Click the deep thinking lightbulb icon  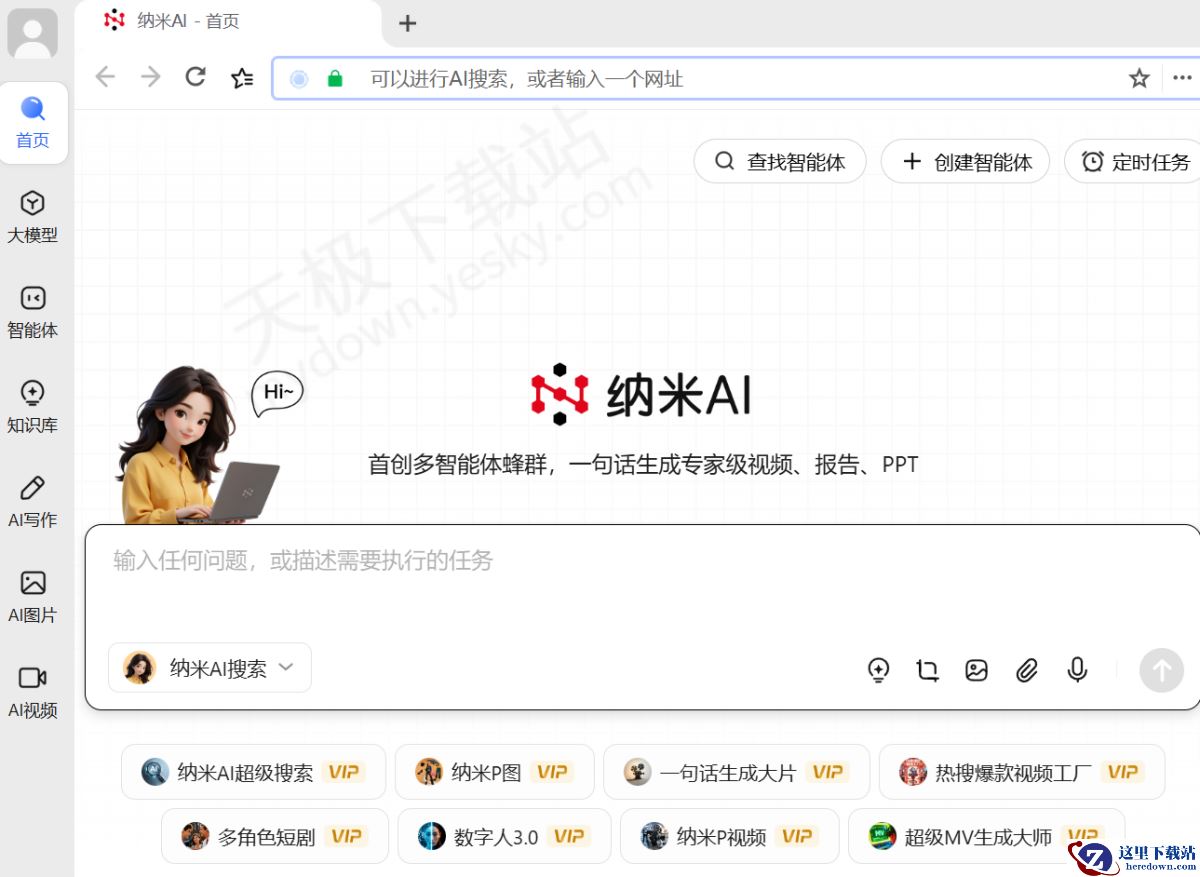click(x=878, y=670)
